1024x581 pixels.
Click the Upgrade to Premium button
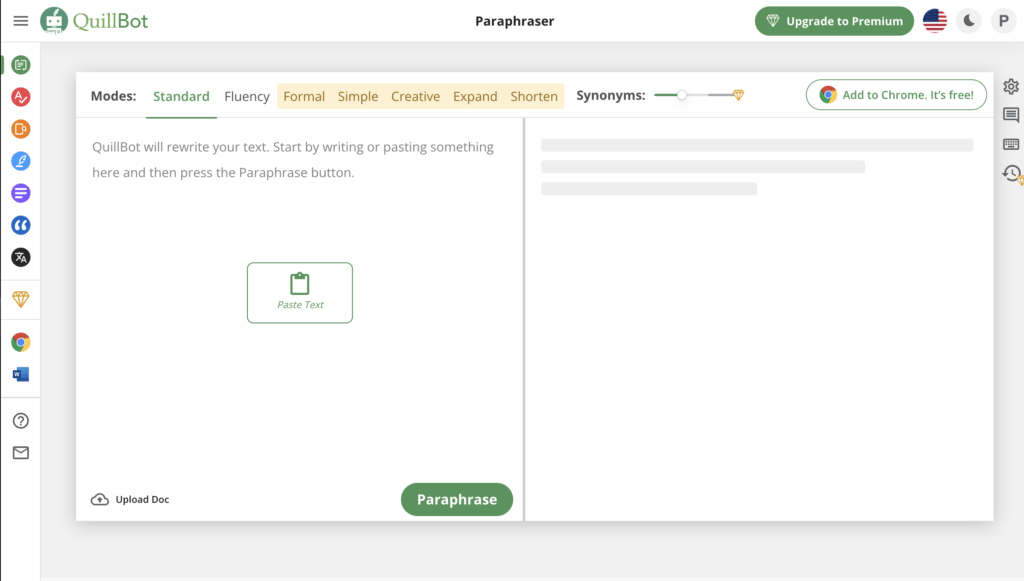834,21
